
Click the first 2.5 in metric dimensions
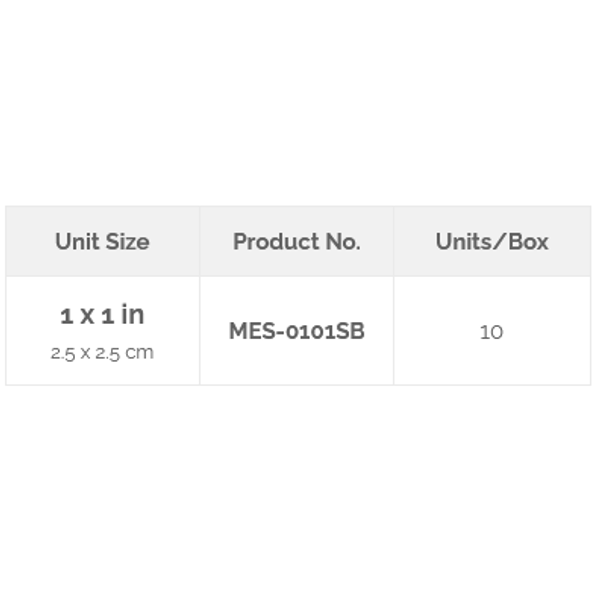click(63, 353)
